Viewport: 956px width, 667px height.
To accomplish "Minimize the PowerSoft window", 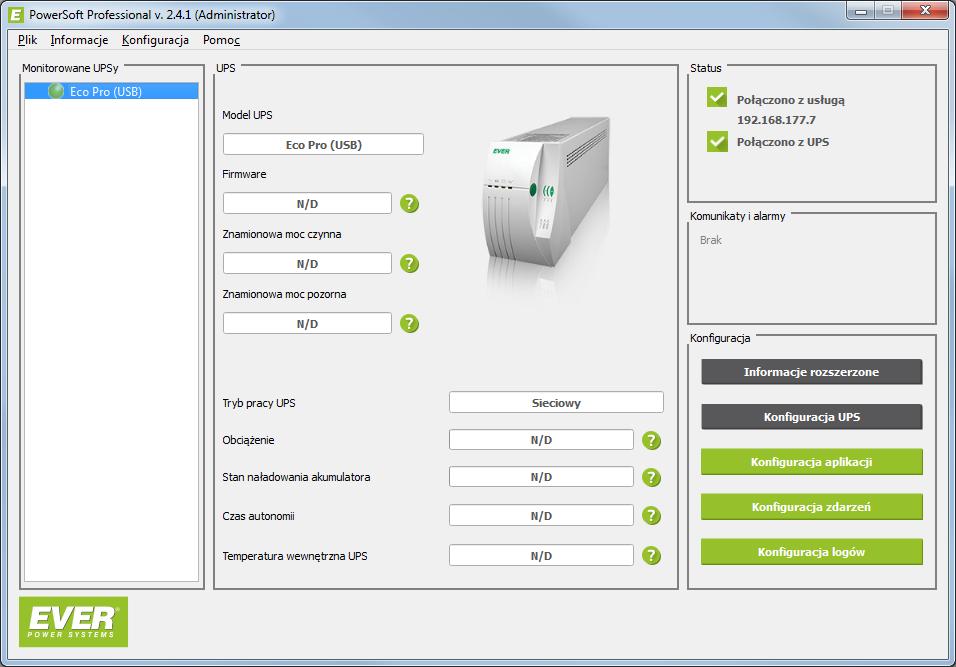I will point(860,10).
